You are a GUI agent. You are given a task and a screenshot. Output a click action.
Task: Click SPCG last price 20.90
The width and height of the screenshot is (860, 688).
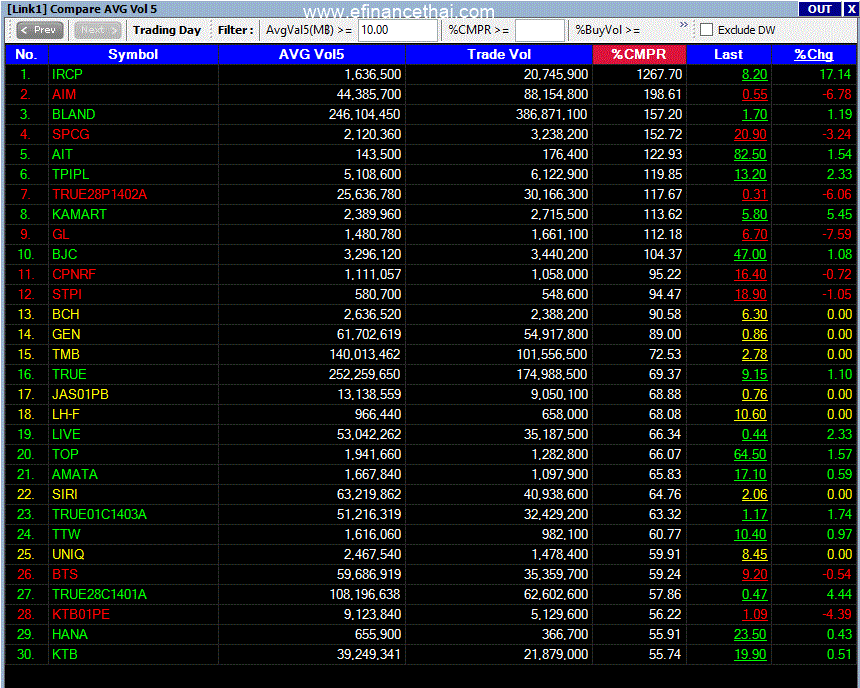point(751,134)
